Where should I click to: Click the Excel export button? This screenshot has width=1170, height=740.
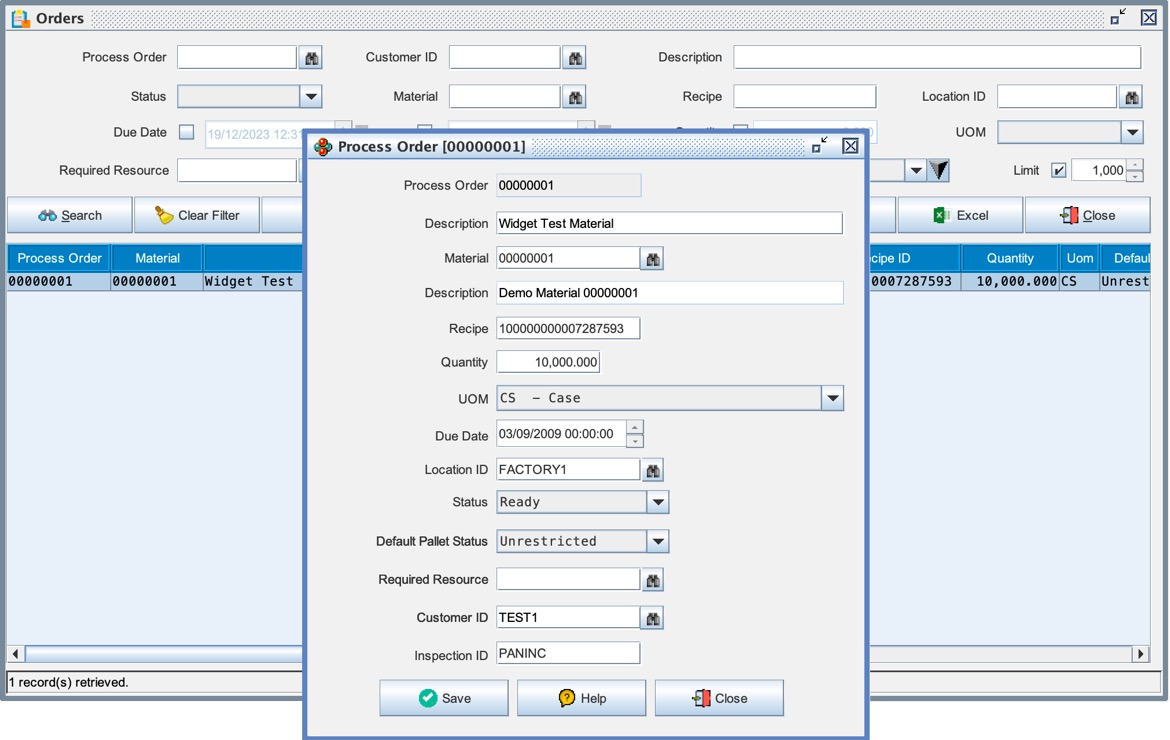[x=960, y=215]
